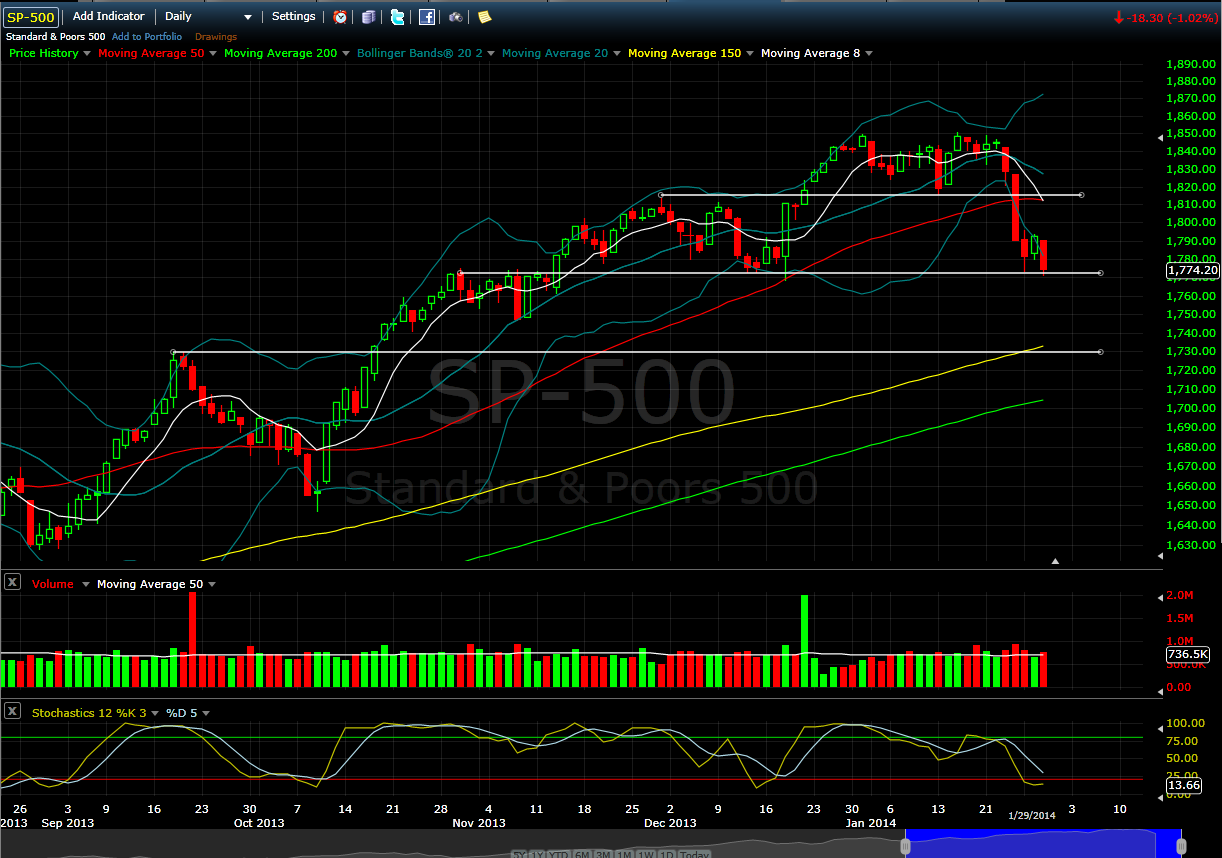Click the 1/29/2014 date label
This screenshot has width=1222, height=858.
(1031, 817)
